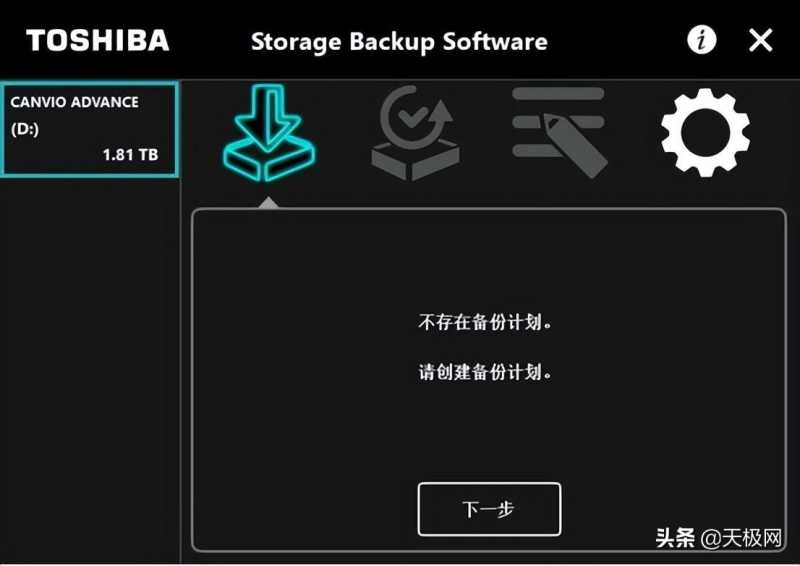
Task: Switch to the Restore tab icon
Action: coord(415,133)
